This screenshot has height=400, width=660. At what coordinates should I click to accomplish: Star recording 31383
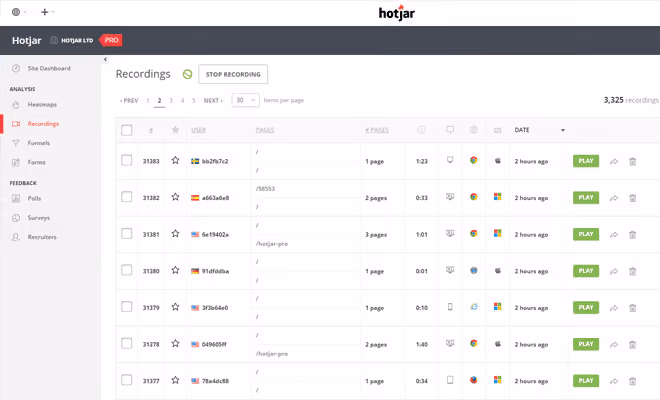click(176, 160)
